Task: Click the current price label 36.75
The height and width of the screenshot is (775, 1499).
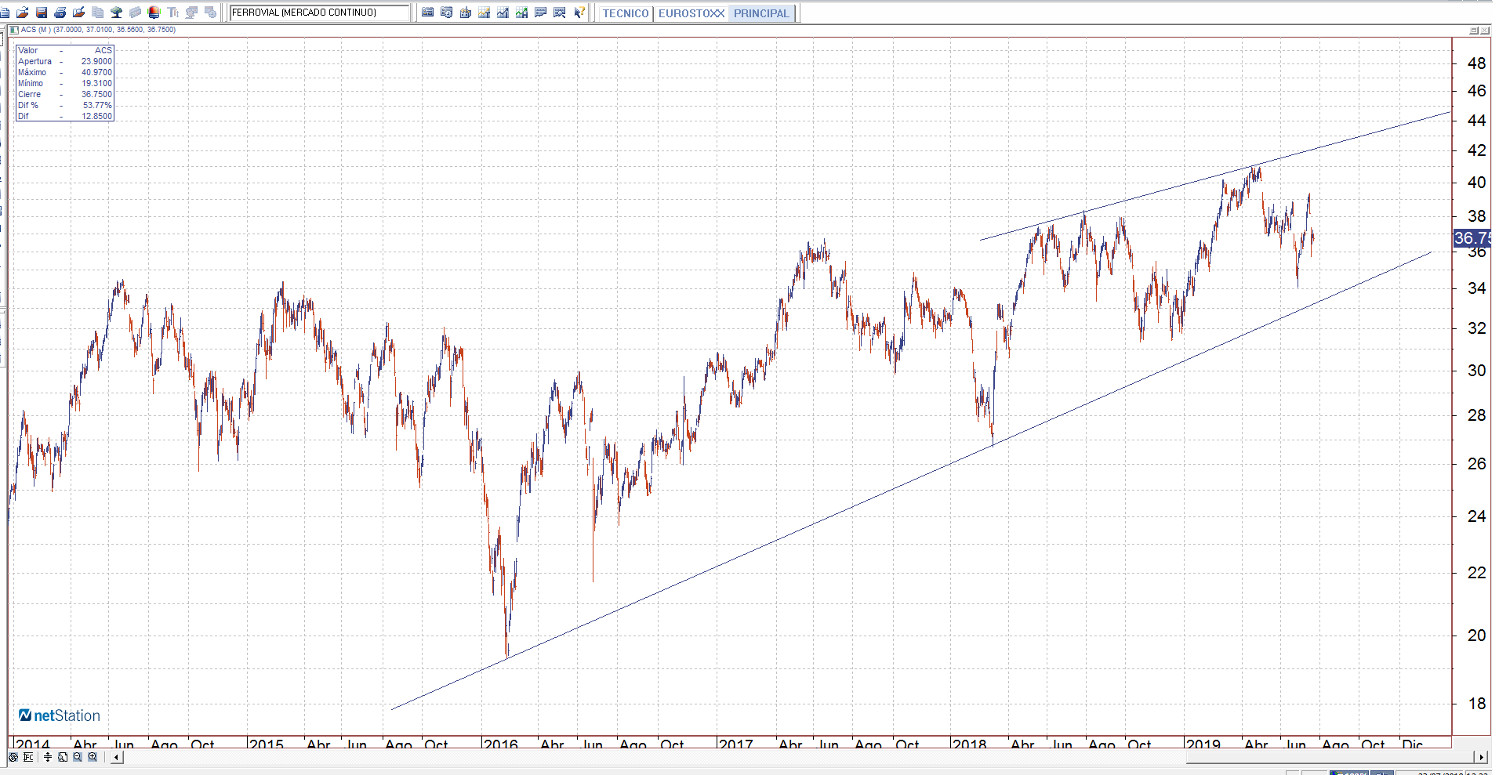Action: pyautogui.click(x=1472, y=239)
